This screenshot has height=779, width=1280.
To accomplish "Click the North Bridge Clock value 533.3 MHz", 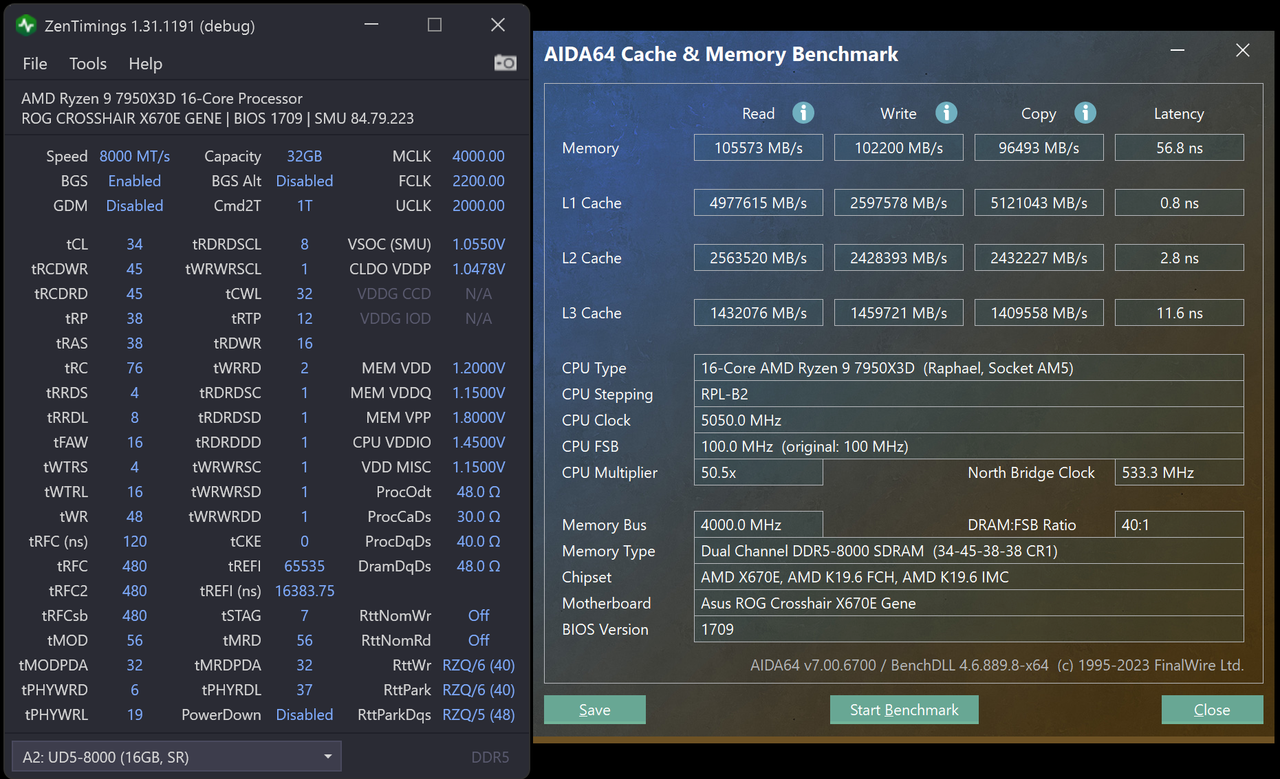I will click(x=1179, y=472).
